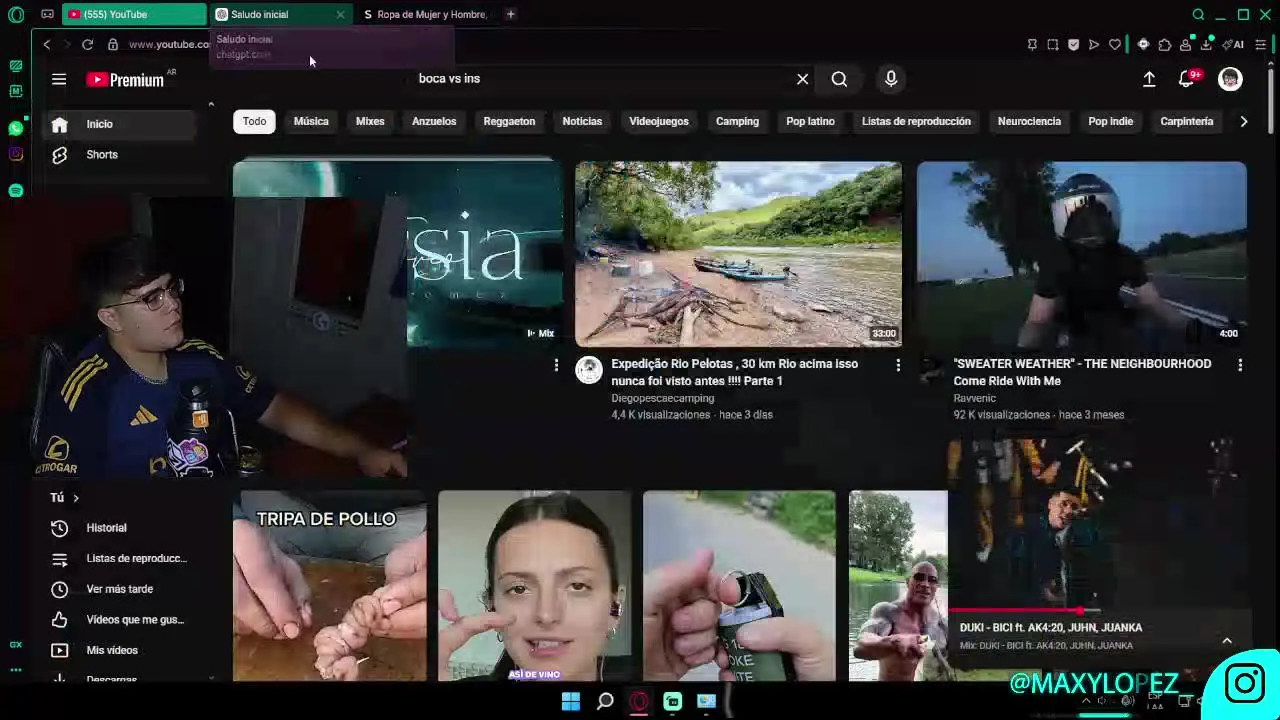Open the easy setup sliders icon

(1260, 44)
